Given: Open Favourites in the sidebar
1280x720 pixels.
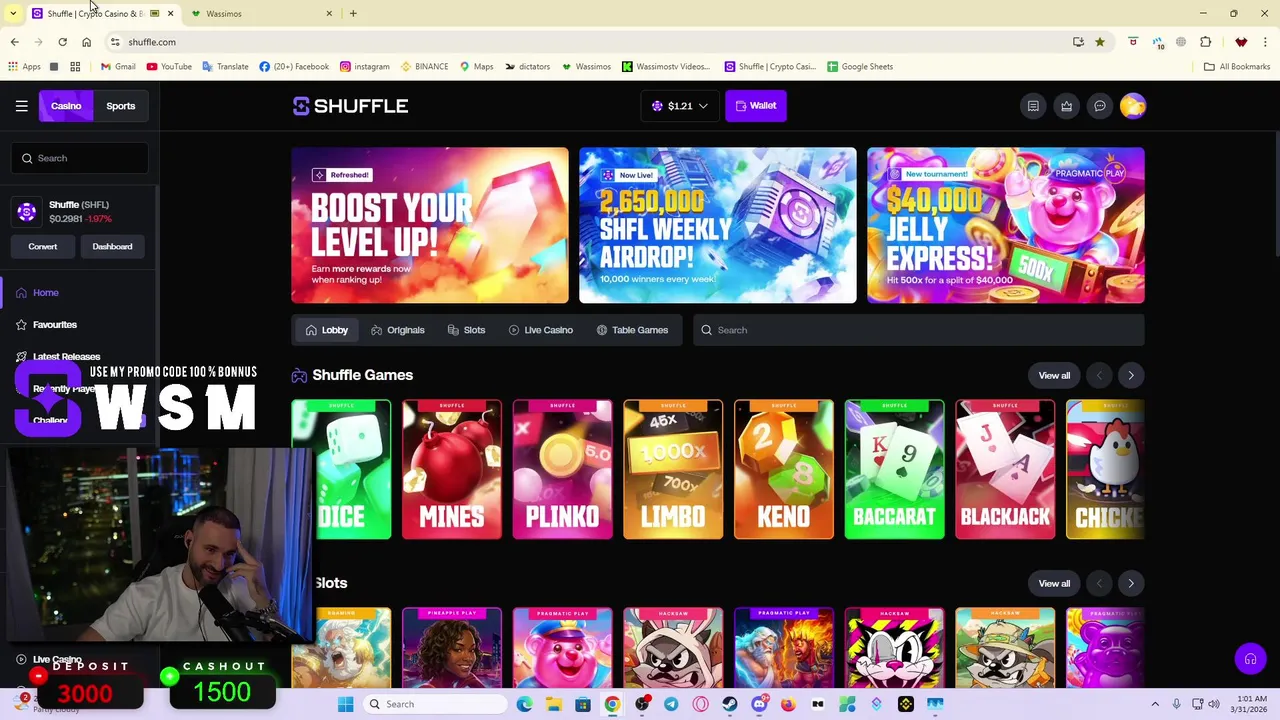Looking at the screenshot, I should click(55, 325).
